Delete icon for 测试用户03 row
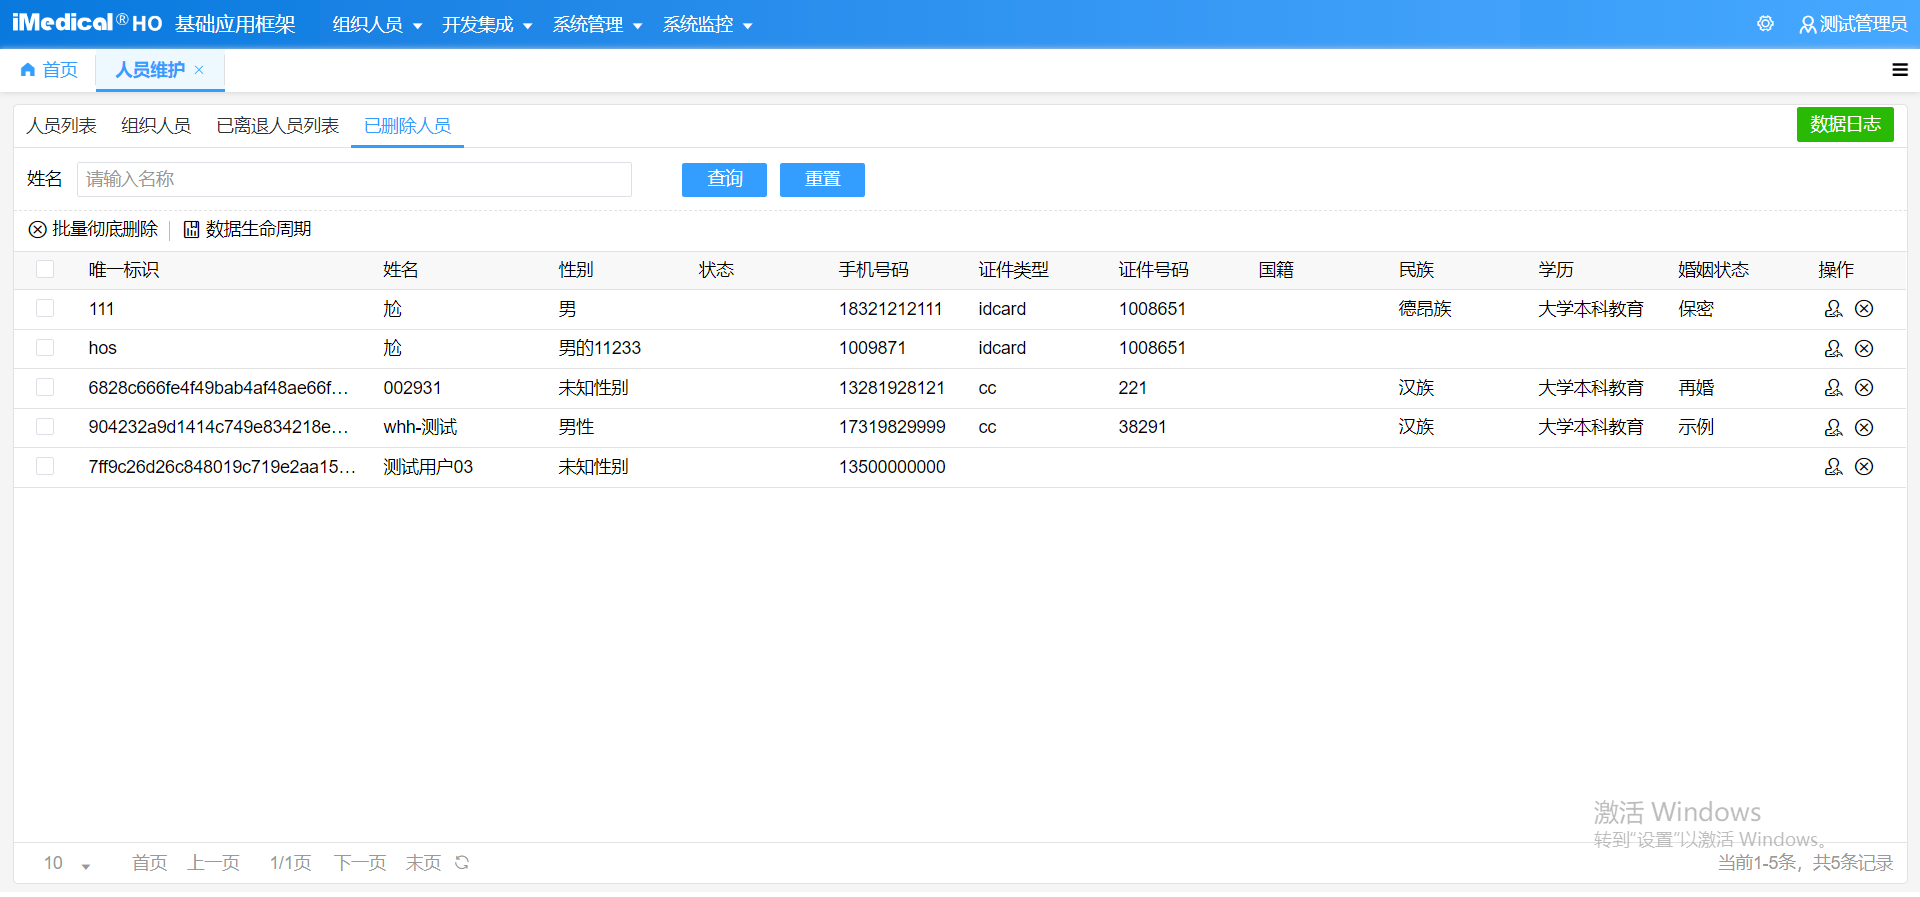This screenshot has height=897, width=1920. point(1864,467)
